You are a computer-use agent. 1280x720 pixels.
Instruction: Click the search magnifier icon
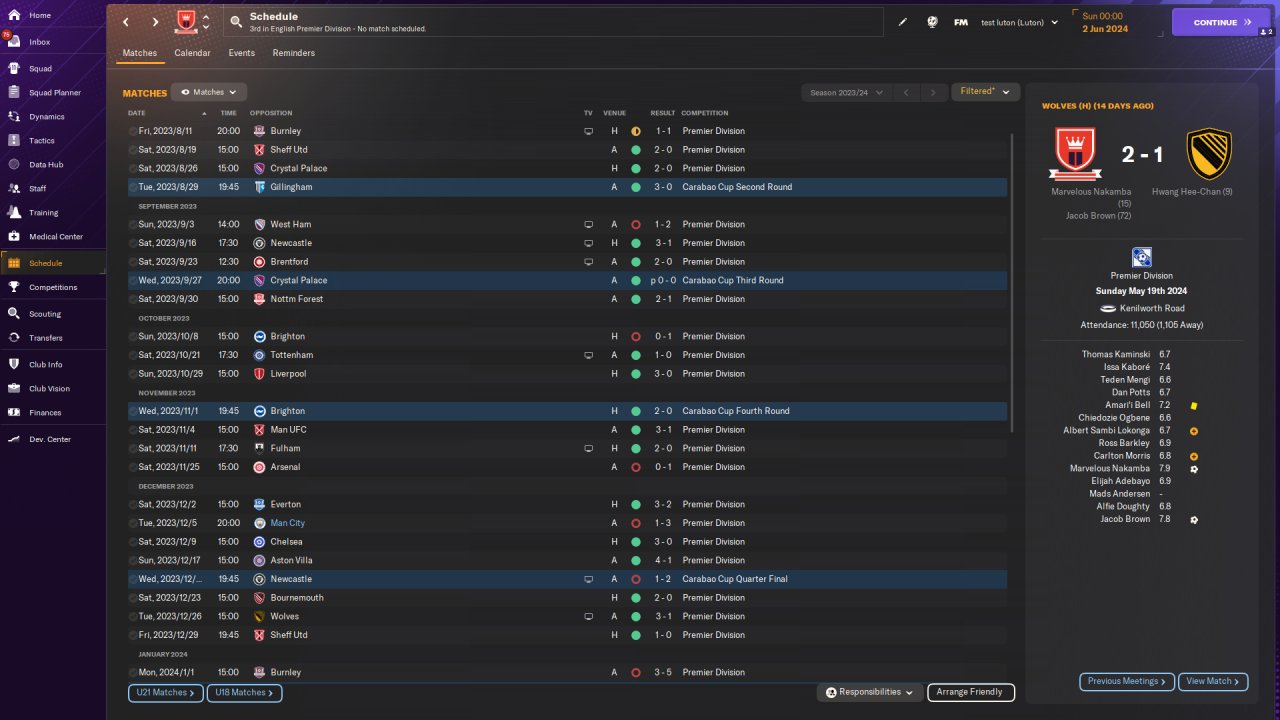236,21
